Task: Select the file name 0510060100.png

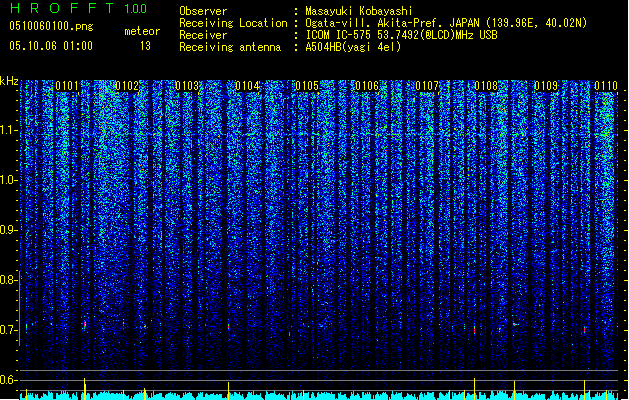Action: pyautogui.click(x=51, y=27)
